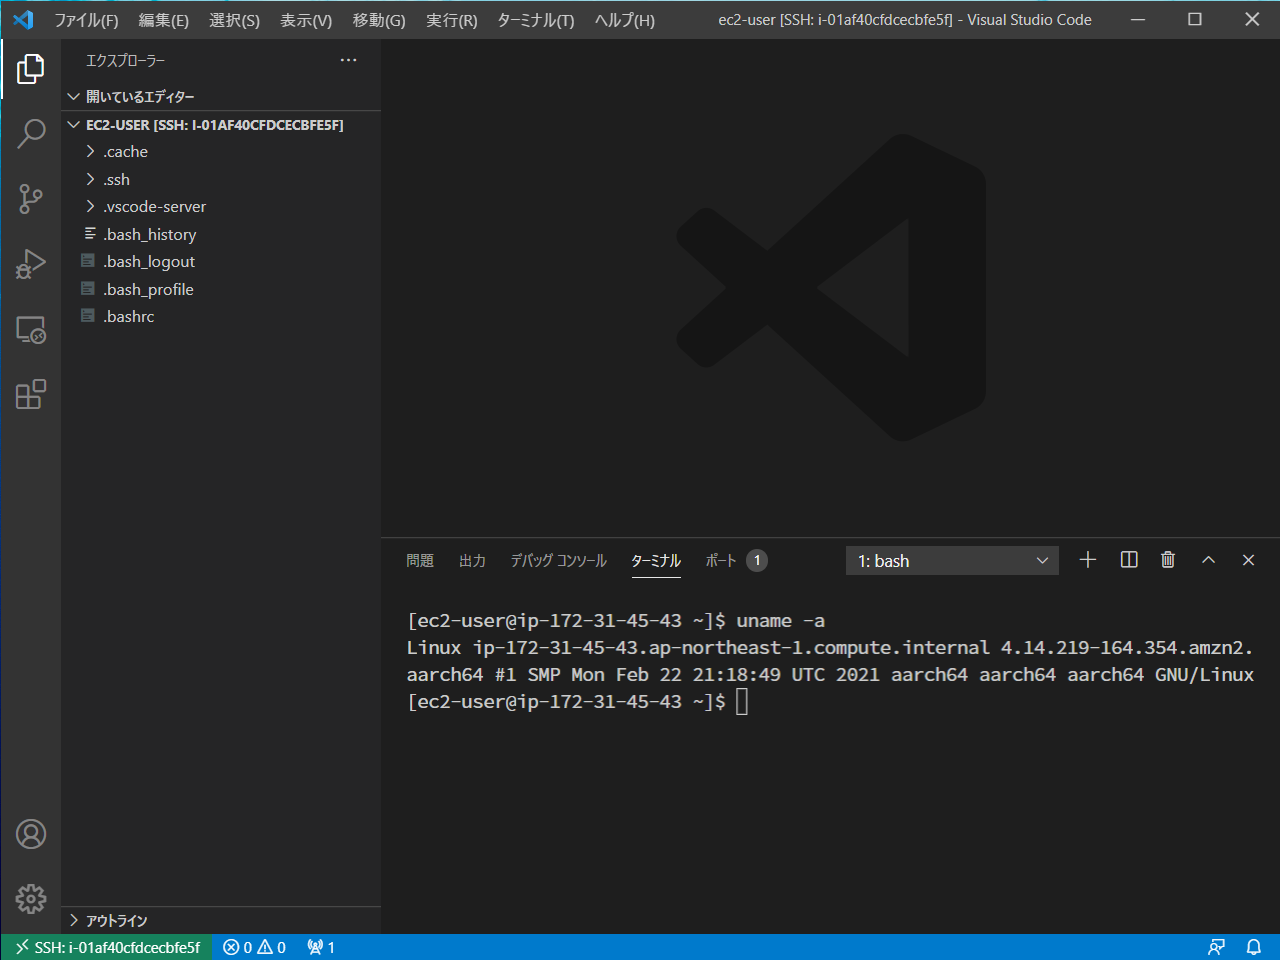1280x960 pixels.
Task: Click the errors and warnings status indicator
Action: [254, 947]
